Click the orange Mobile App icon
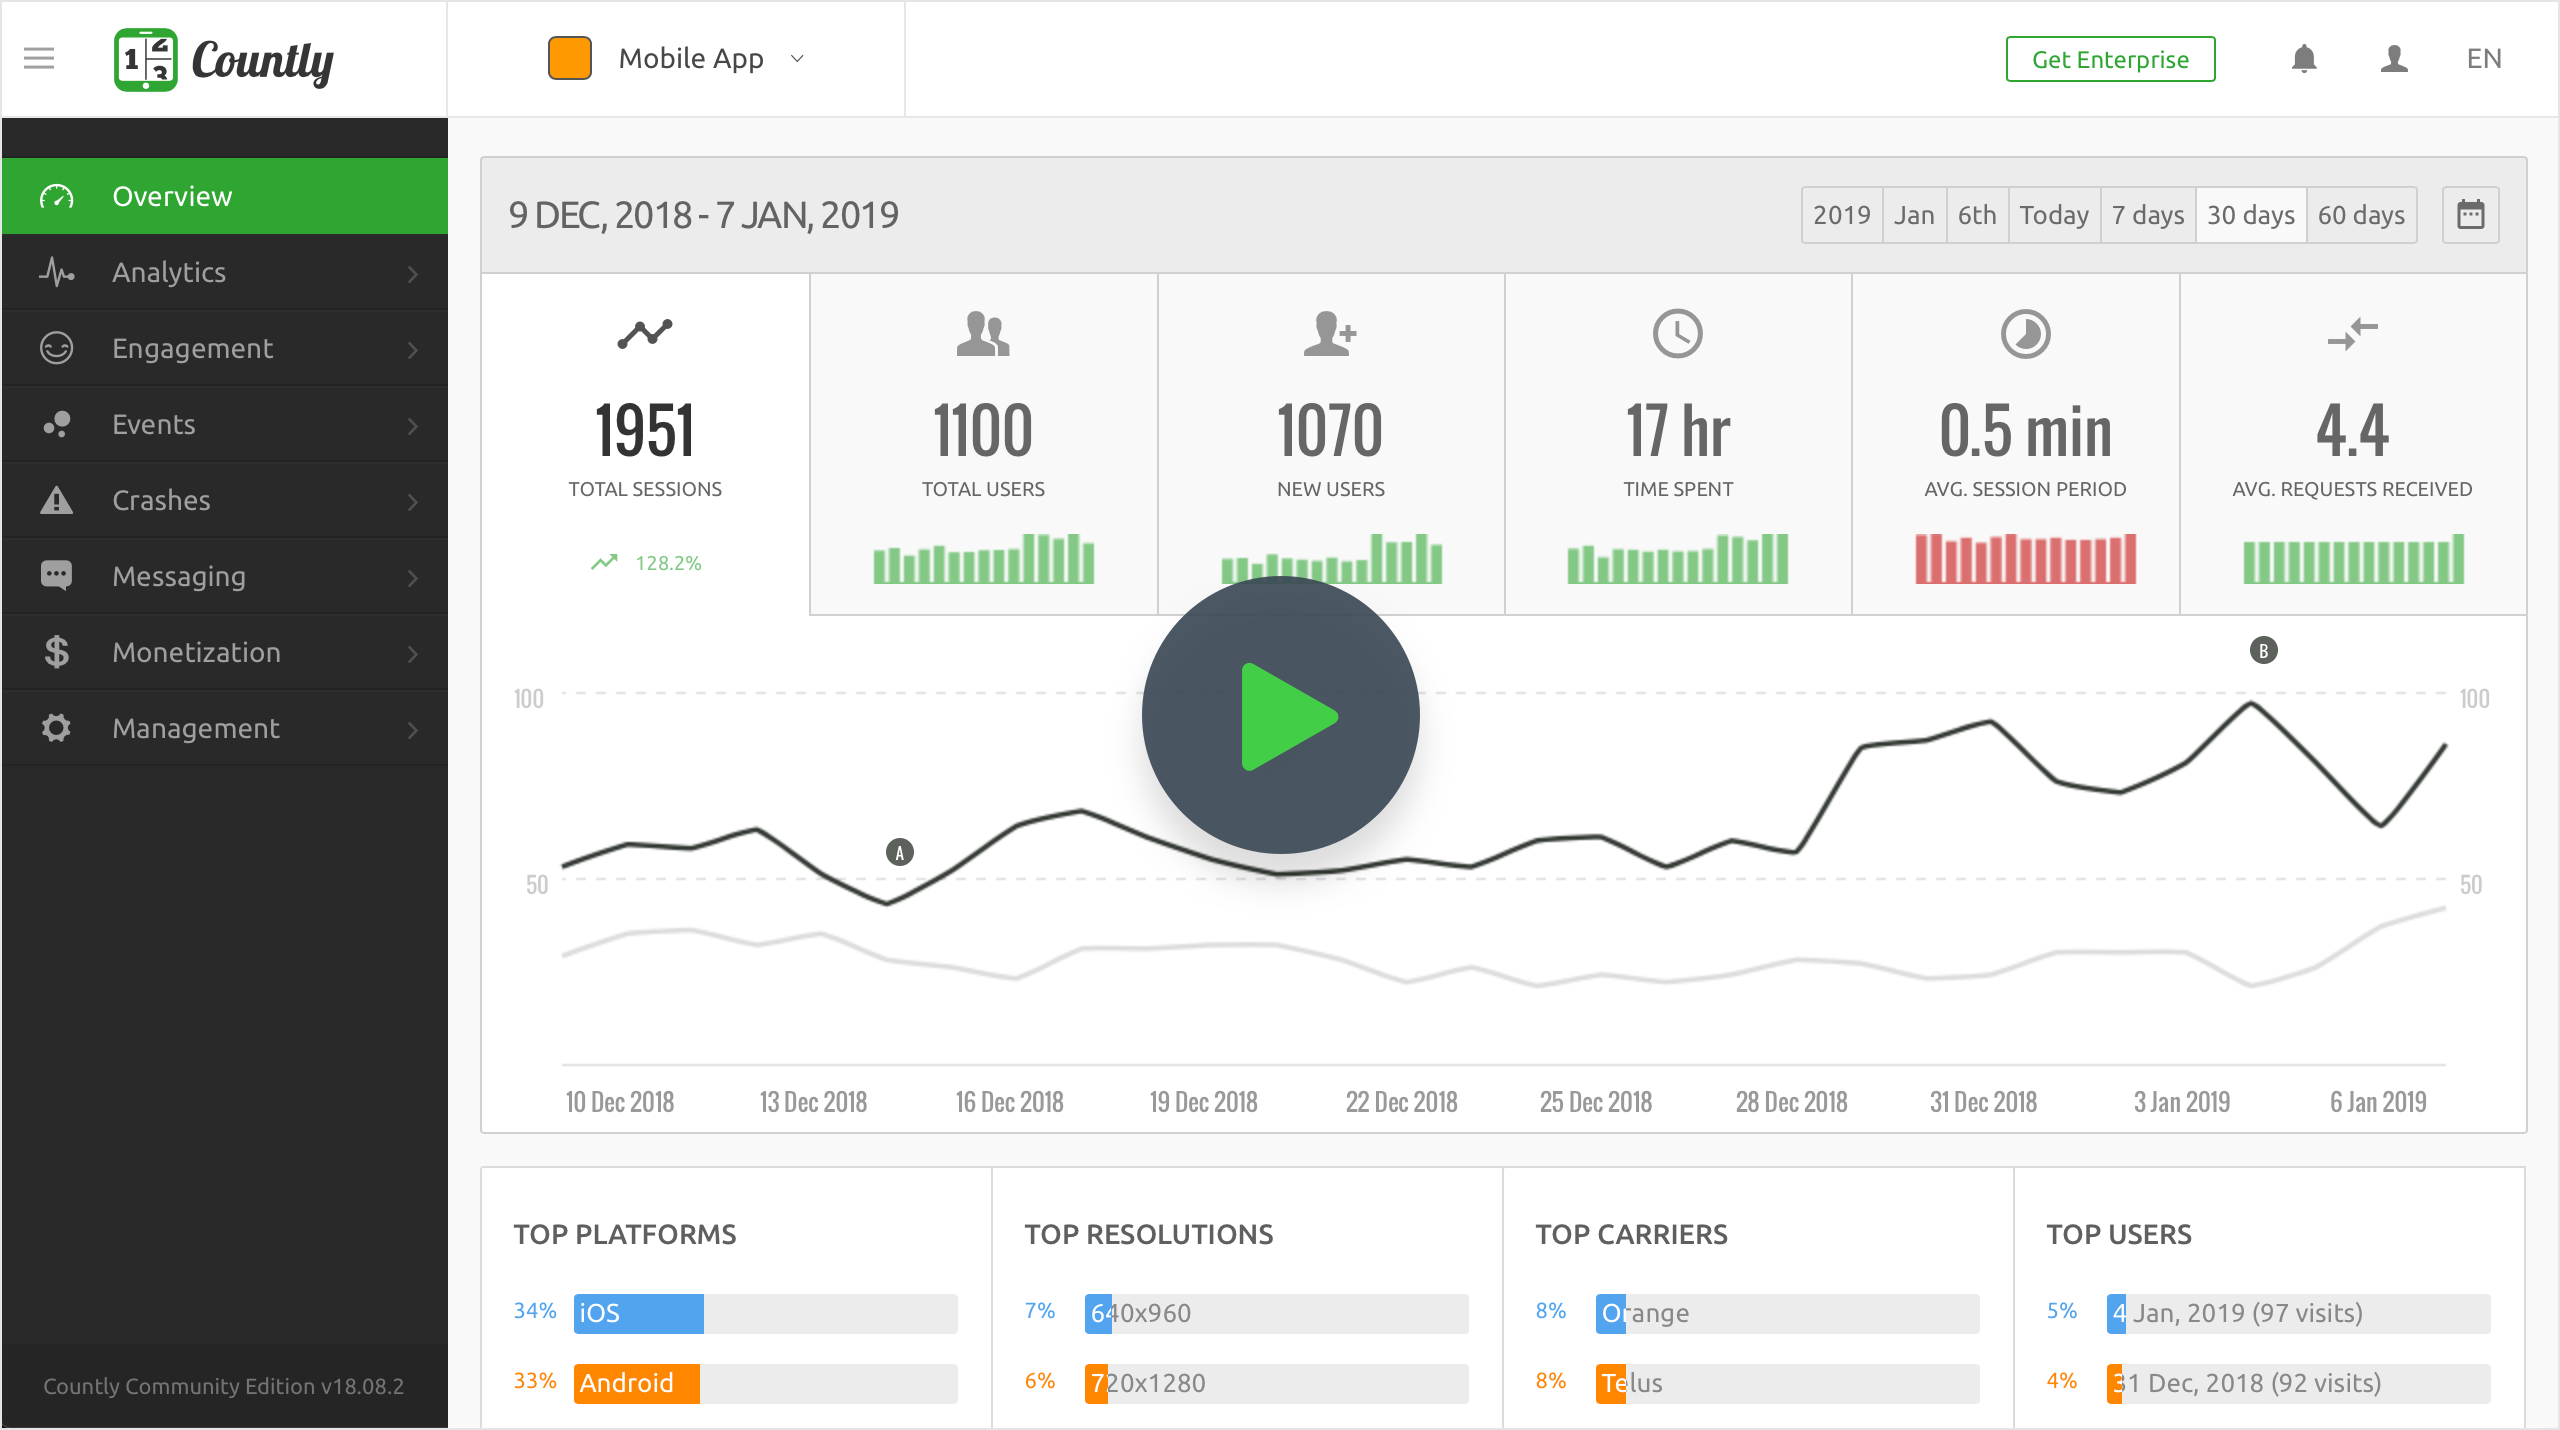Viewport: 2560px width, 1430px height. (x=570, y=58)
